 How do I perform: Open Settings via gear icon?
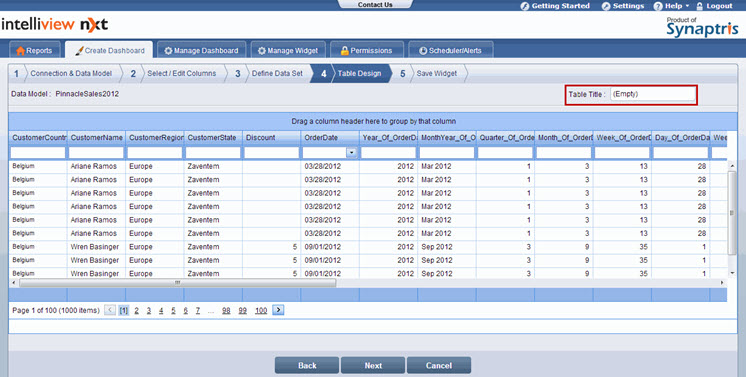(606, 6)
